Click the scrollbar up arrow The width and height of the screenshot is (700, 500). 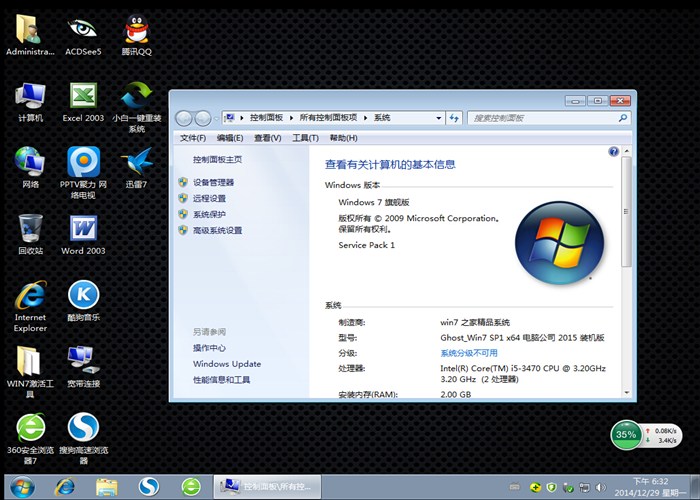pyautogui.click(x=626, y=151)
